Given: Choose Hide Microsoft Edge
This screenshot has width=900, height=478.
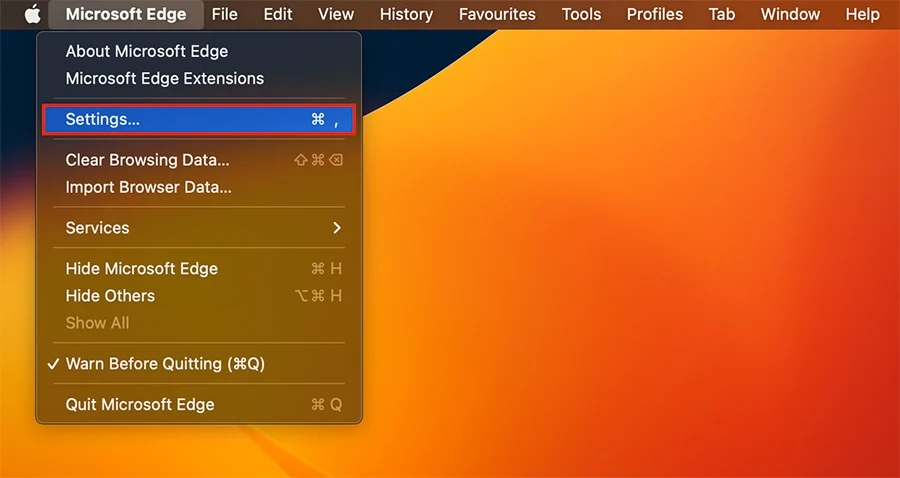Looking at the screenshot, I should click(199, 269).
